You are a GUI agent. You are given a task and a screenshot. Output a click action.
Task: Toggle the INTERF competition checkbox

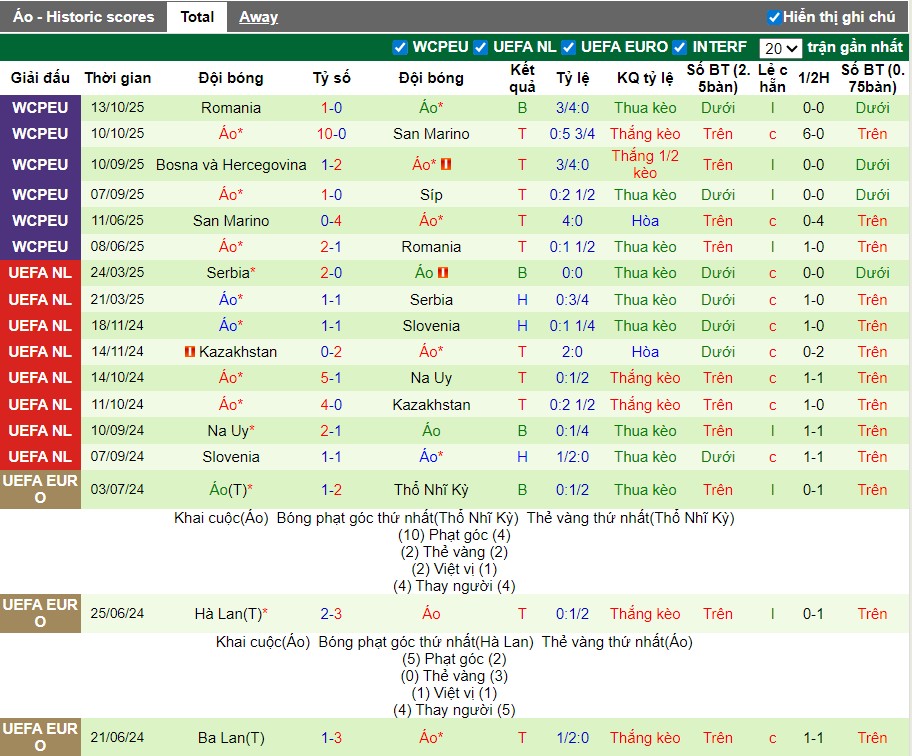coord(680,47)
